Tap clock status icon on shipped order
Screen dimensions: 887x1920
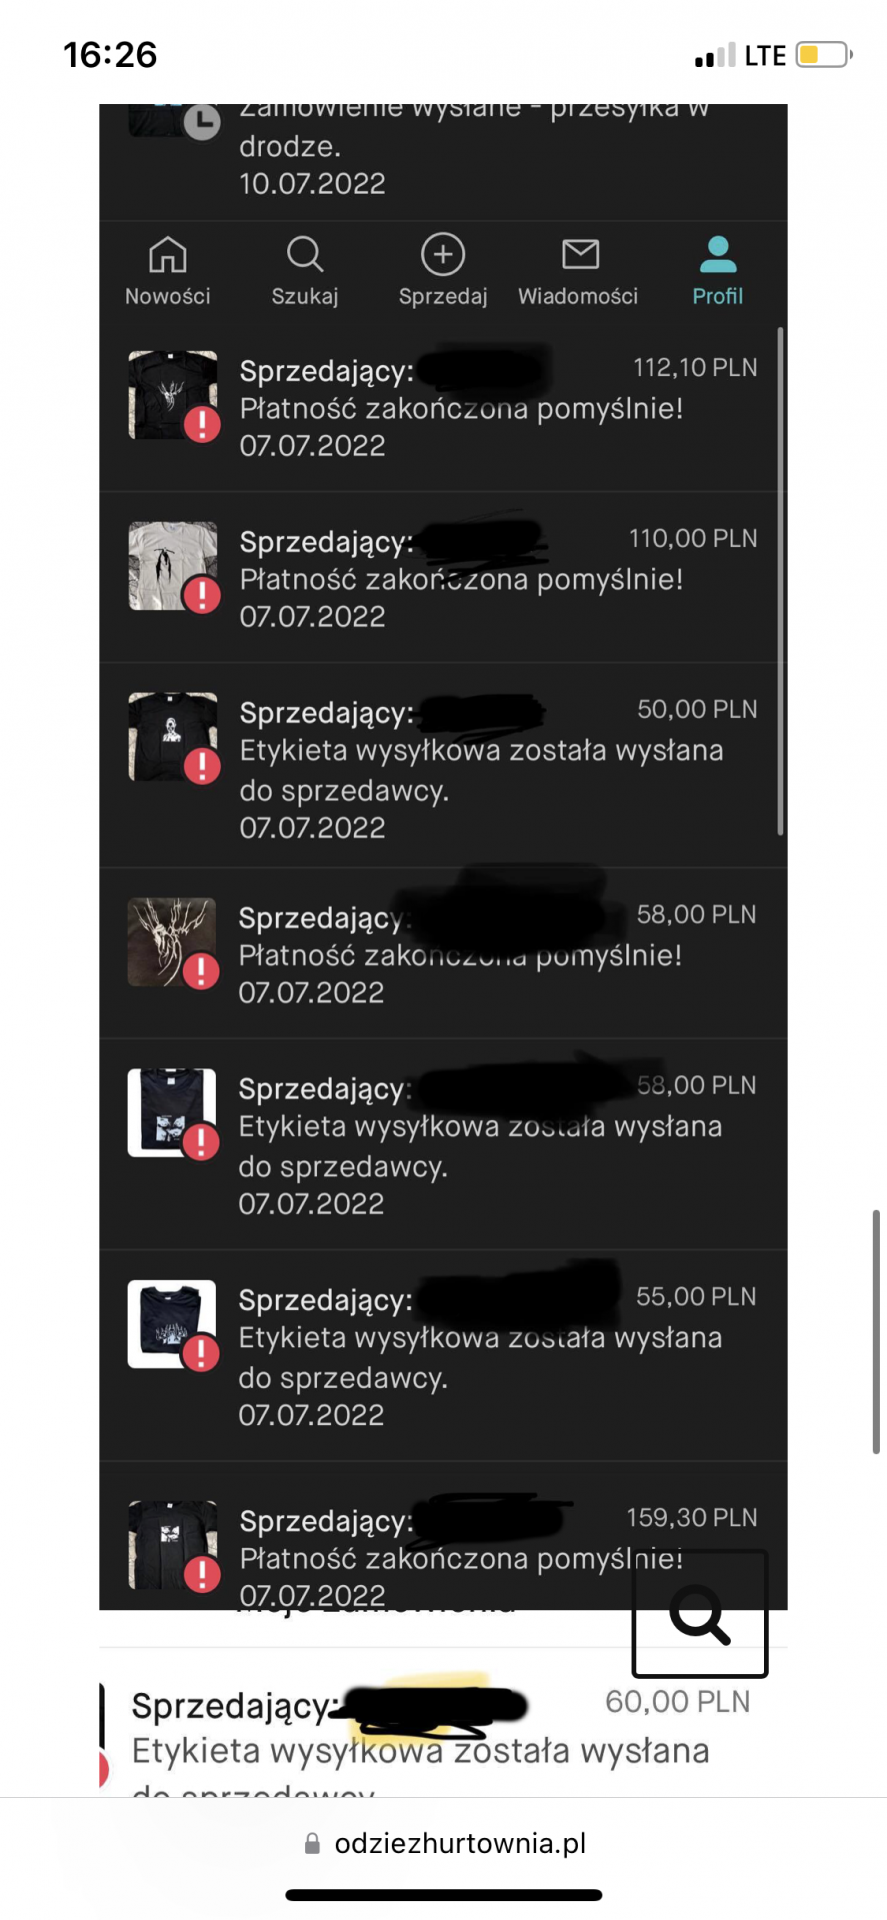coord(202,122)
